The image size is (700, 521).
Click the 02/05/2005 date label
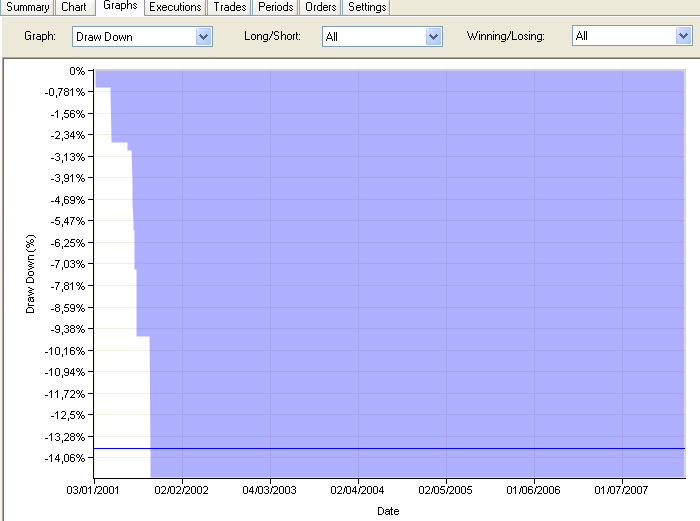(445, 490)
